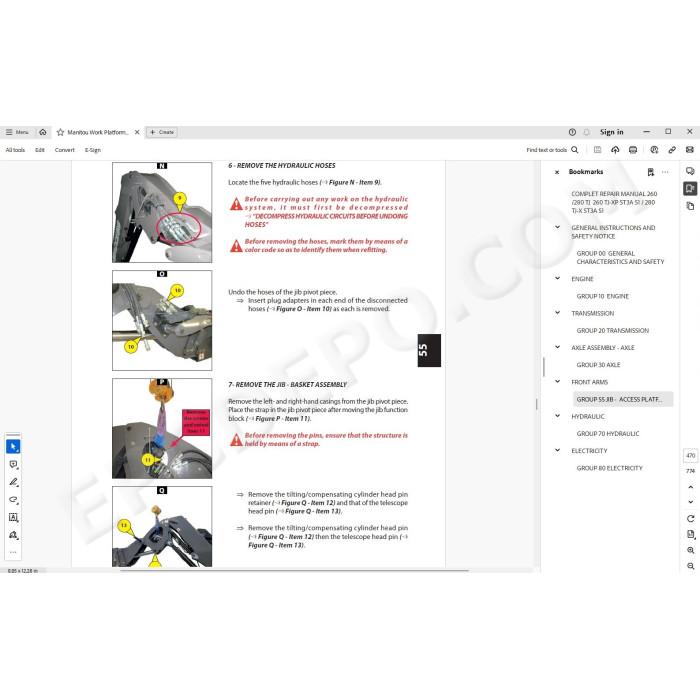
Task: Click the zoom in magnifier
Action: coord(691,550)
